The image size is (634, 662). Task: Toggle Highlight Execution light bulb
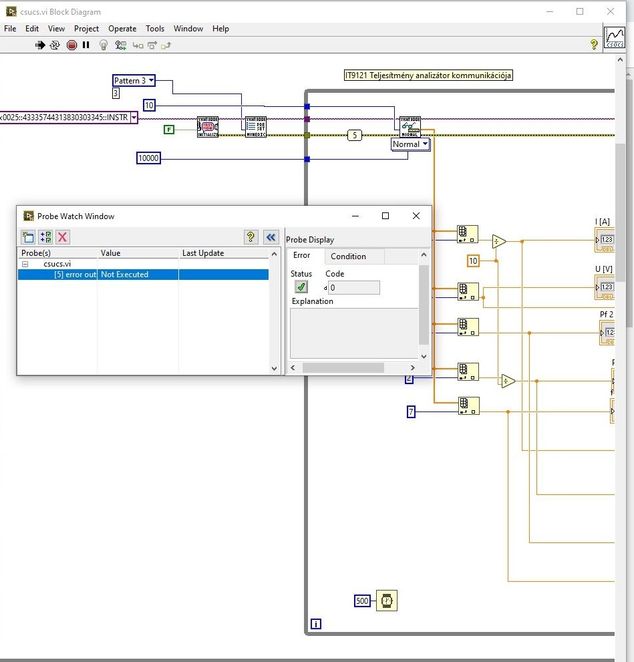point(103,45)
